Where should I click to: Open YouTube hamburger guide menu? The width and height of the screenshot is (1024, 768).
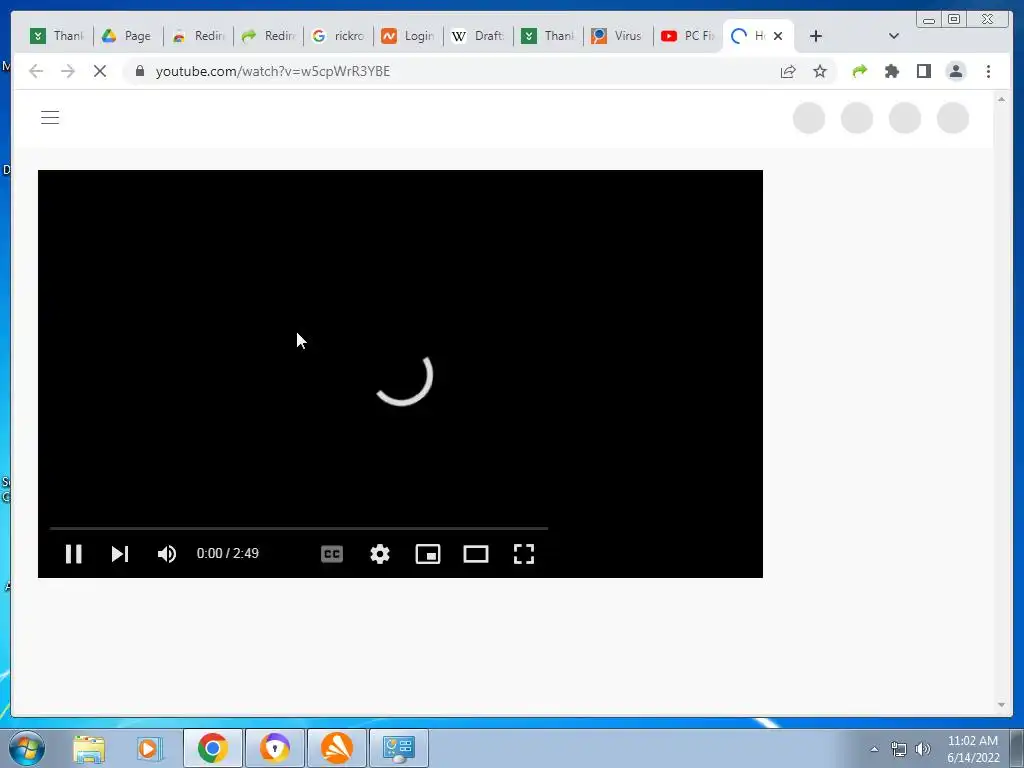[x=50, y=118]
